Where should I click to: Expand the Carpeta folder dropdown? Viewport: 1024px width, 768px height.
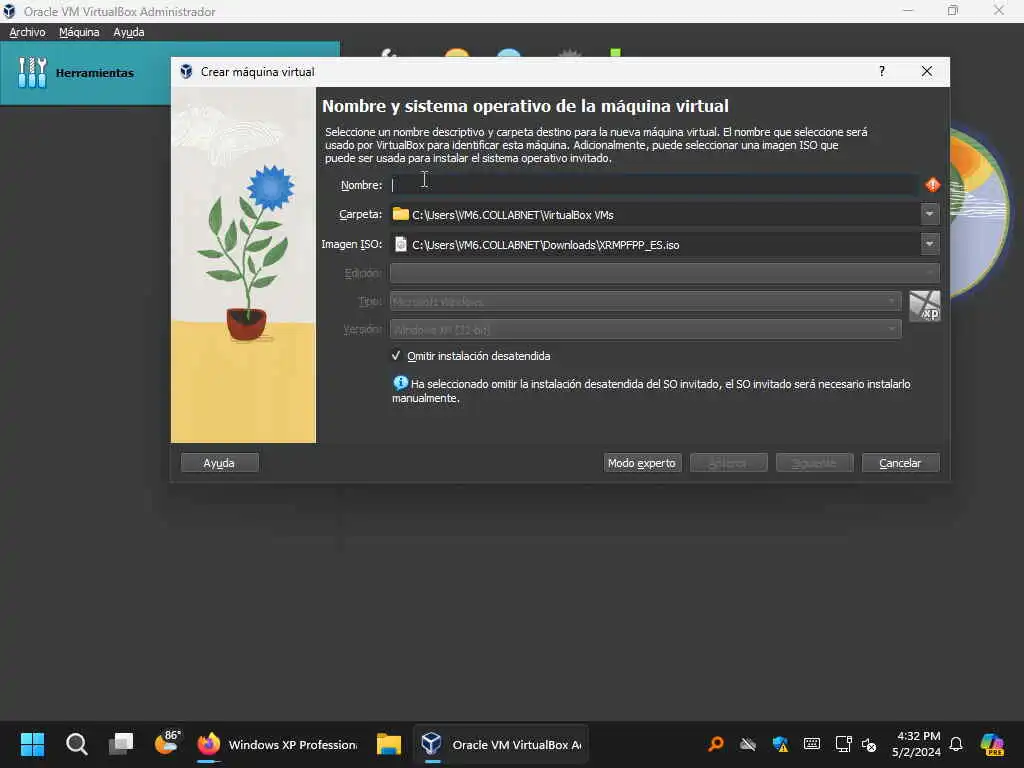(929, 214)
